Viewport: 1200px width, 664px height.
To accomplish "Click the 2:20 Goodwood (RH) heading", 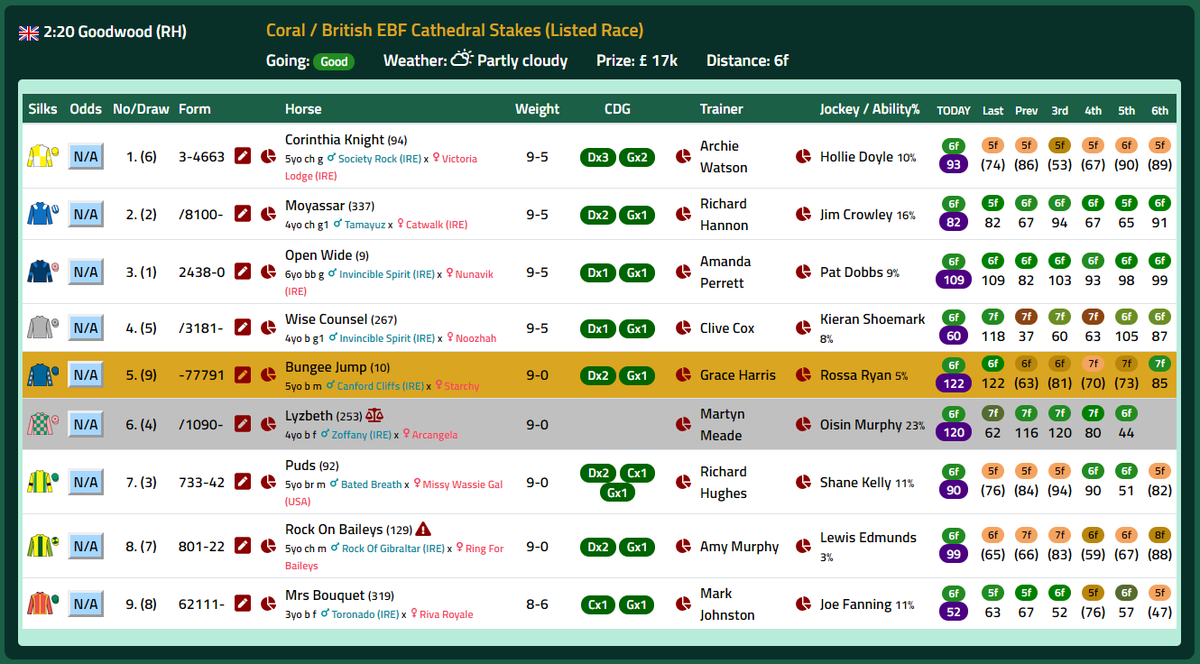I will [x=115, y=32].
